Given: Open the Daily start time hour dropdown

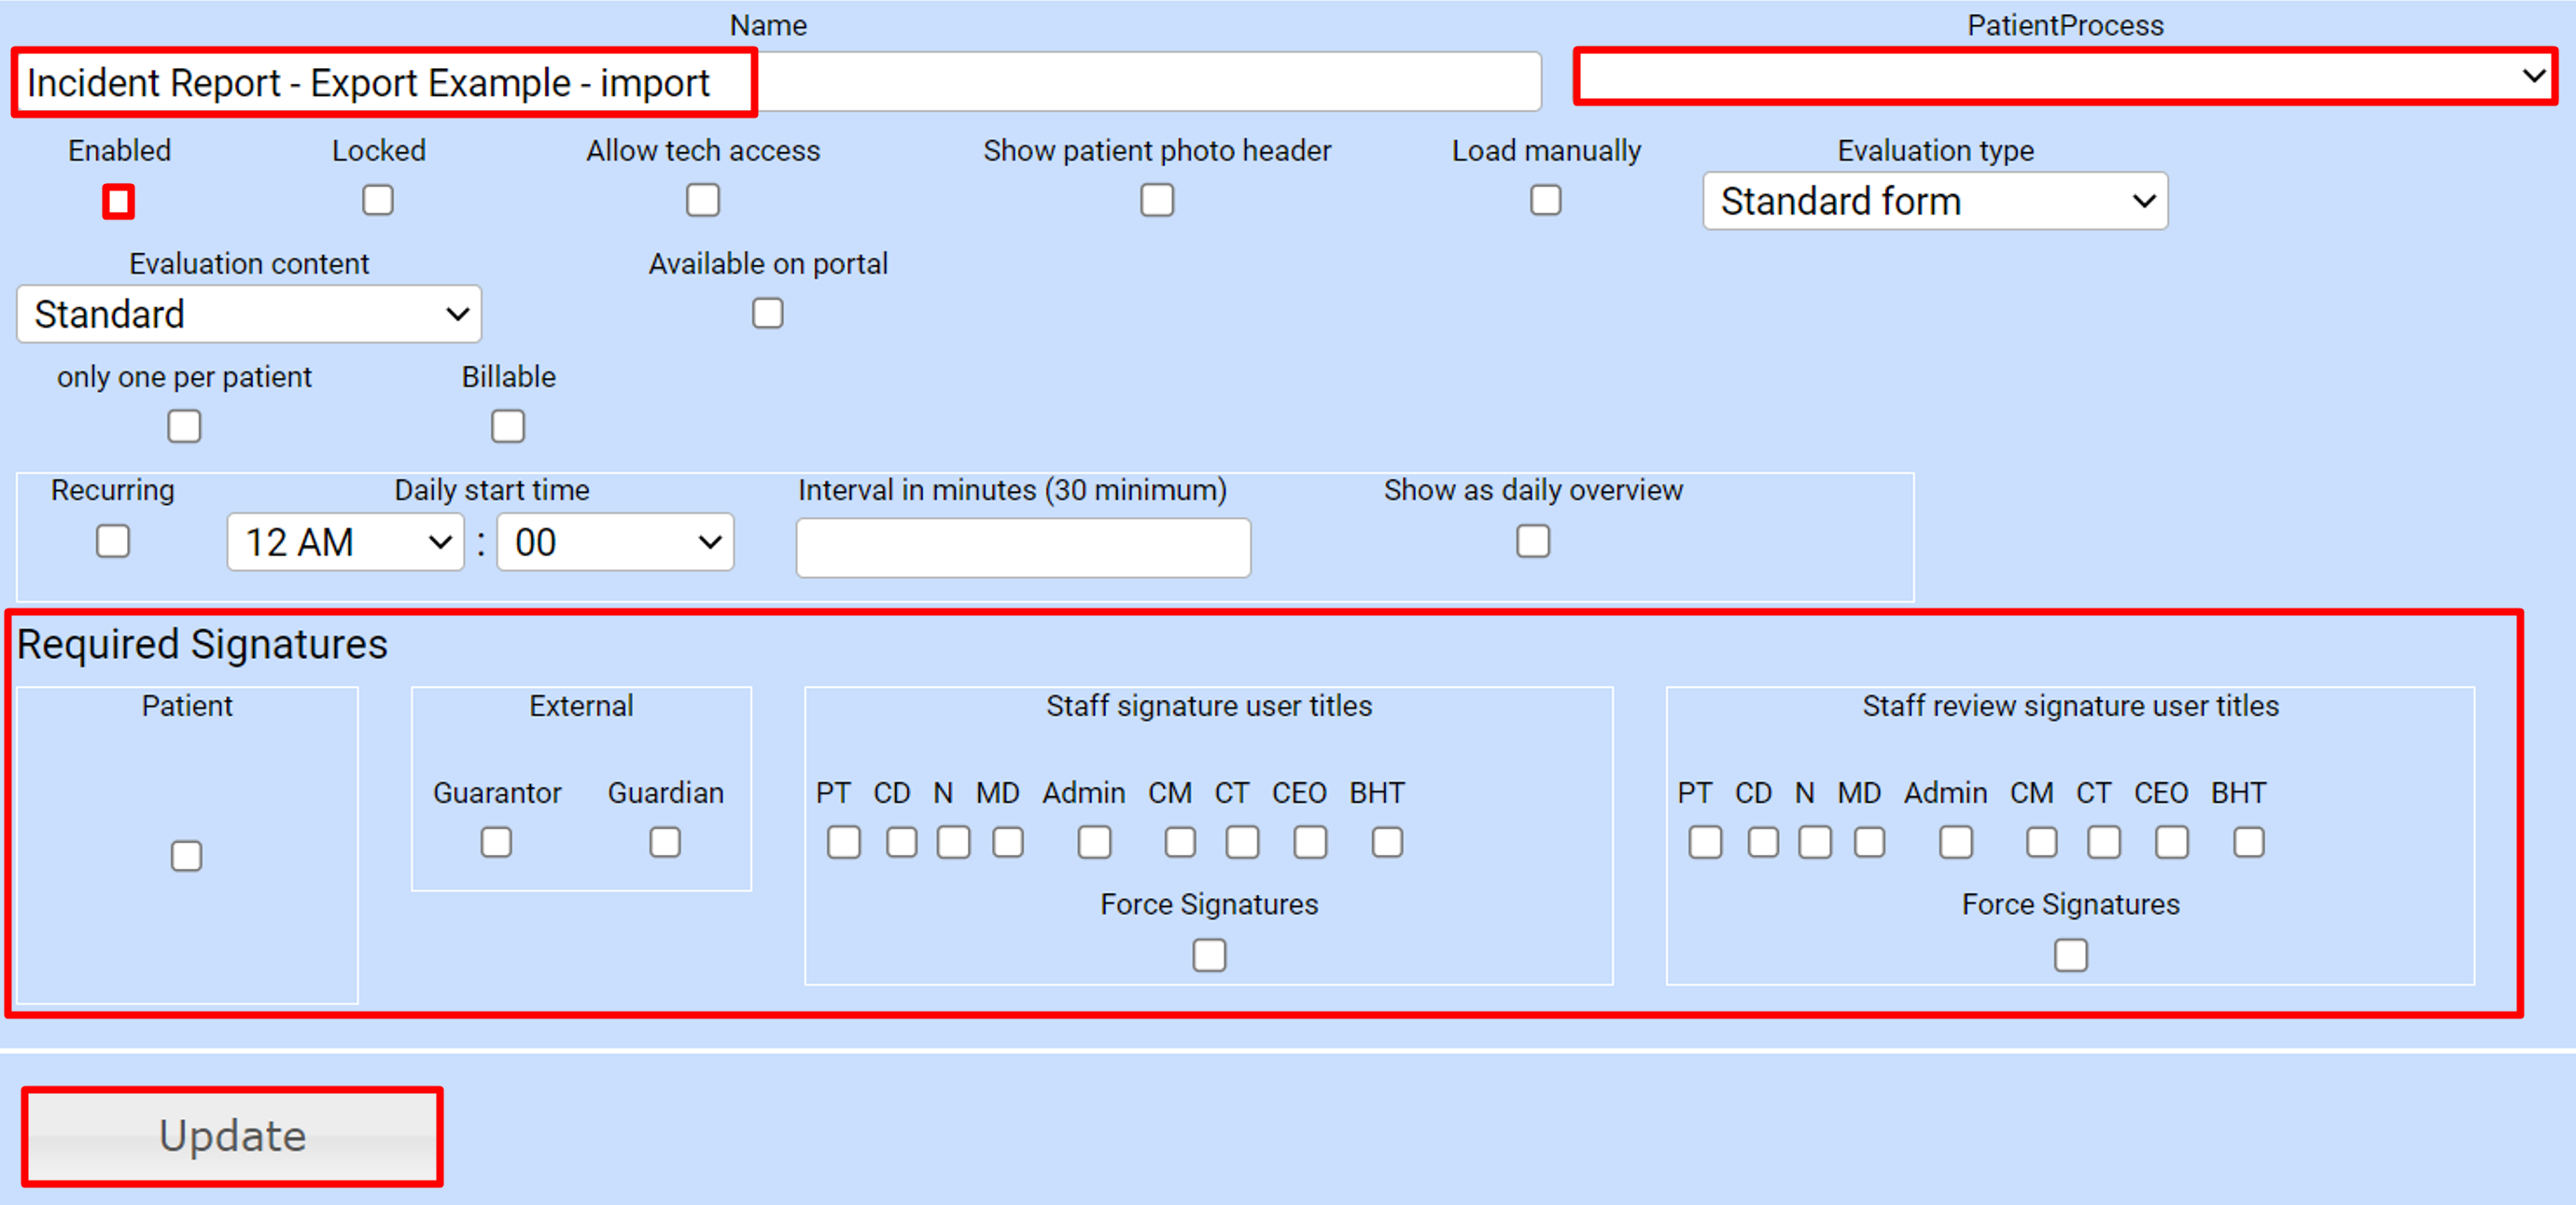Looking at the screenshot, I should click(x=346, y=542).
